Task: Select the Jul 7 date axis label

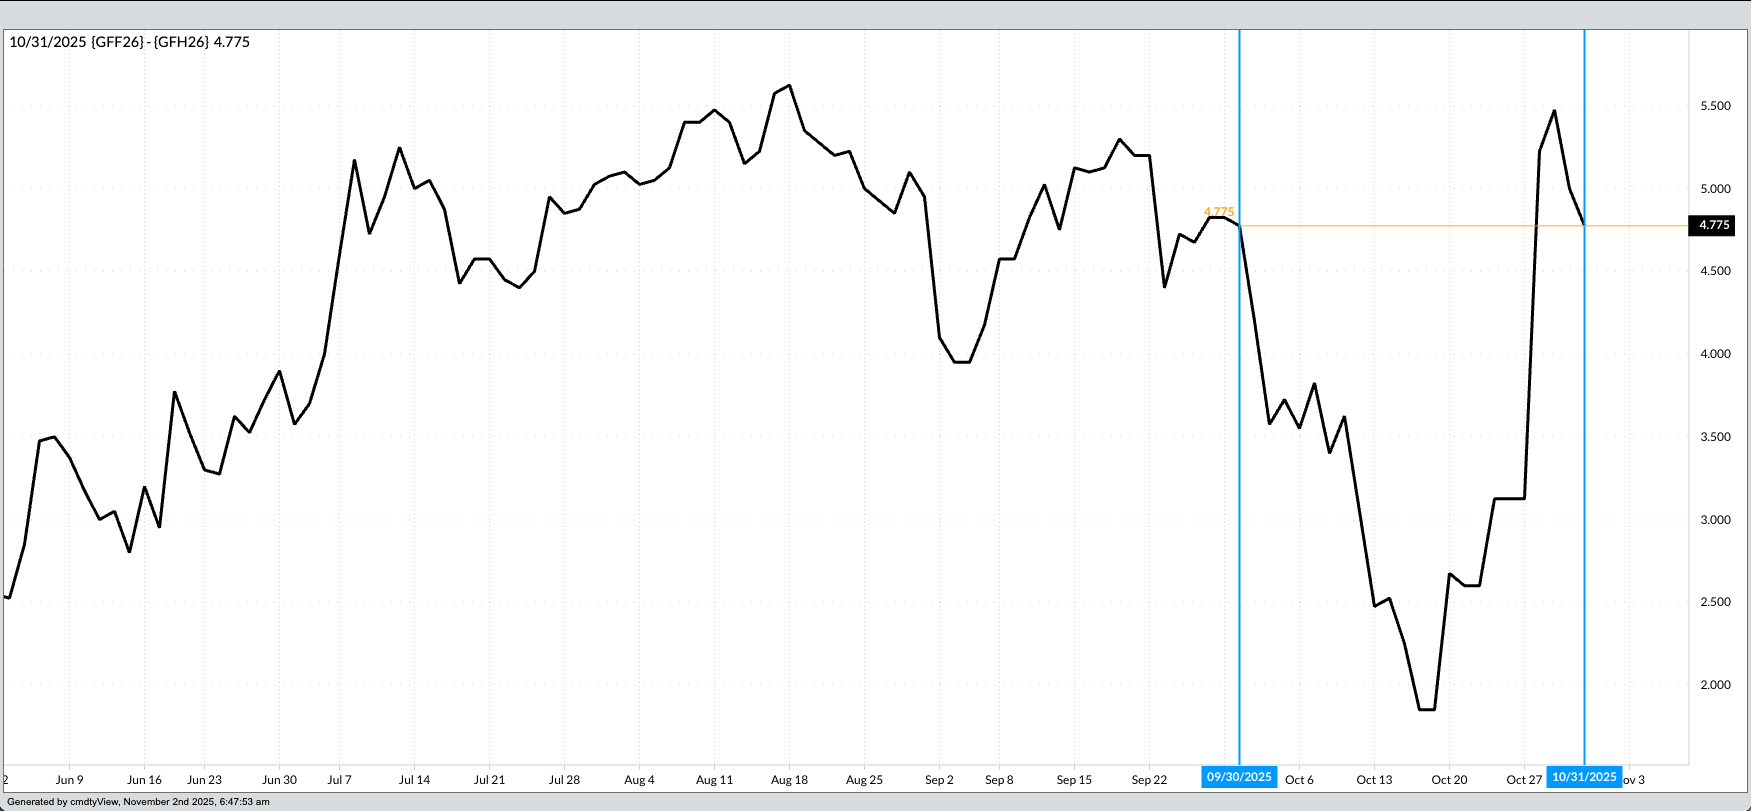Action: point(339,780)
